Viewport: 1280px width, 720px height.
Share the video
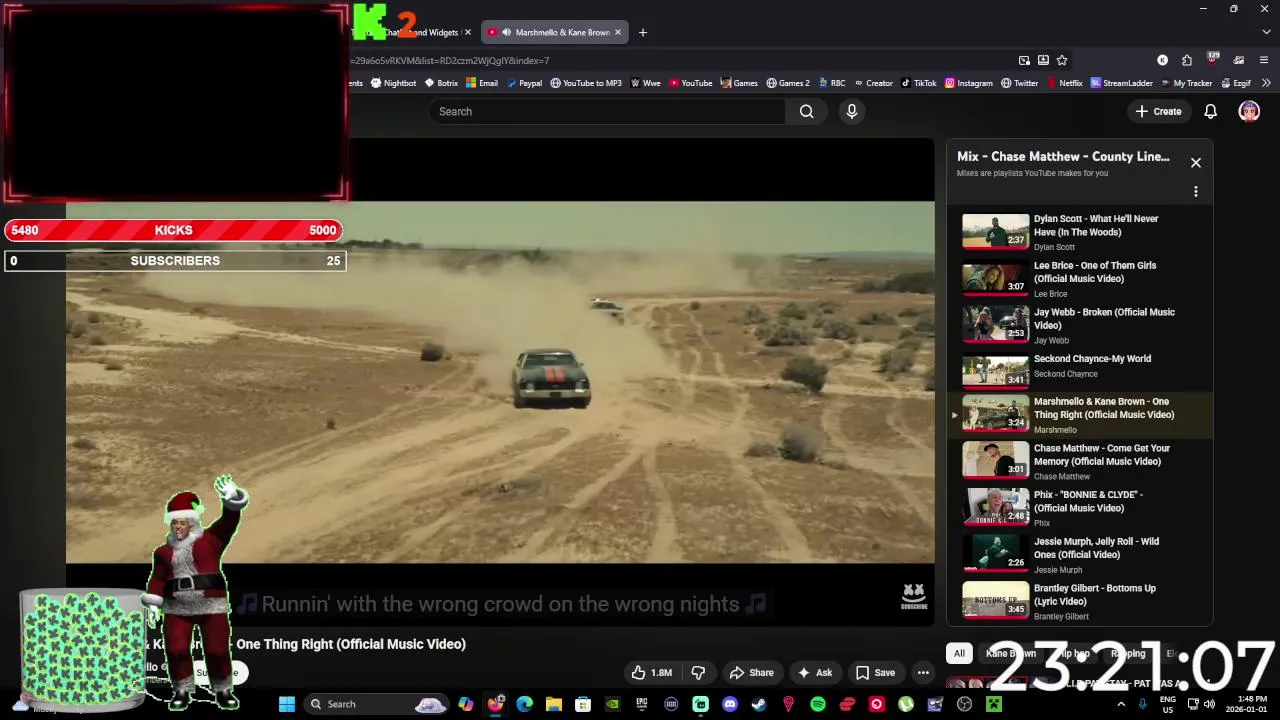point(751,673)
